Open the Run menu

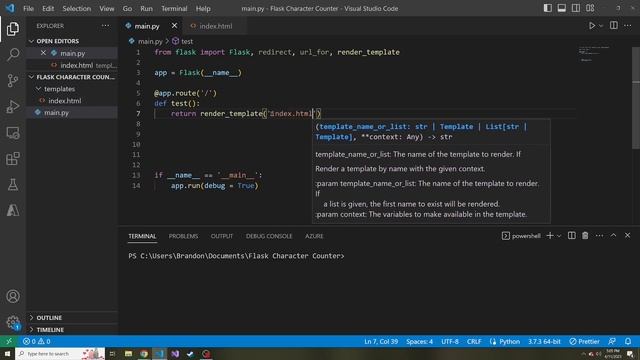(146, 9)
